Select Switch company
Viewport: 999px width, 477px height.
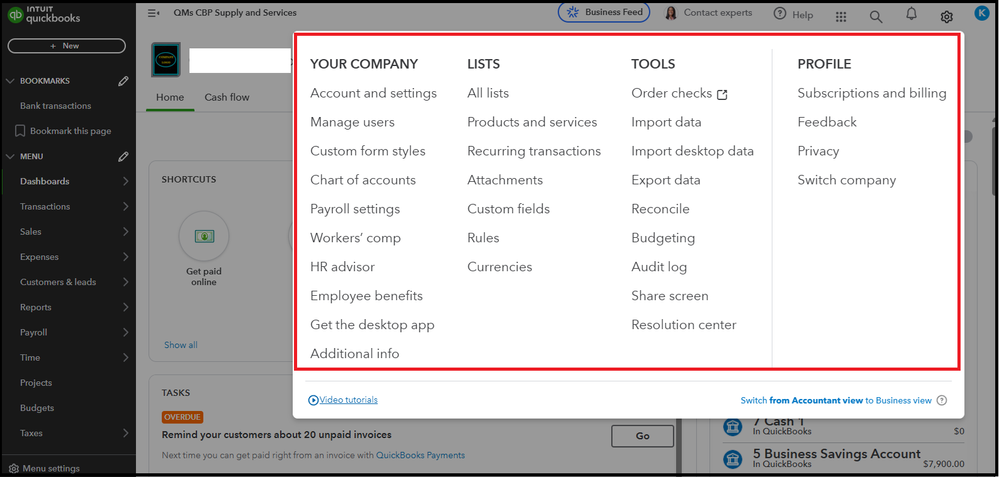(x=847, y=180)
